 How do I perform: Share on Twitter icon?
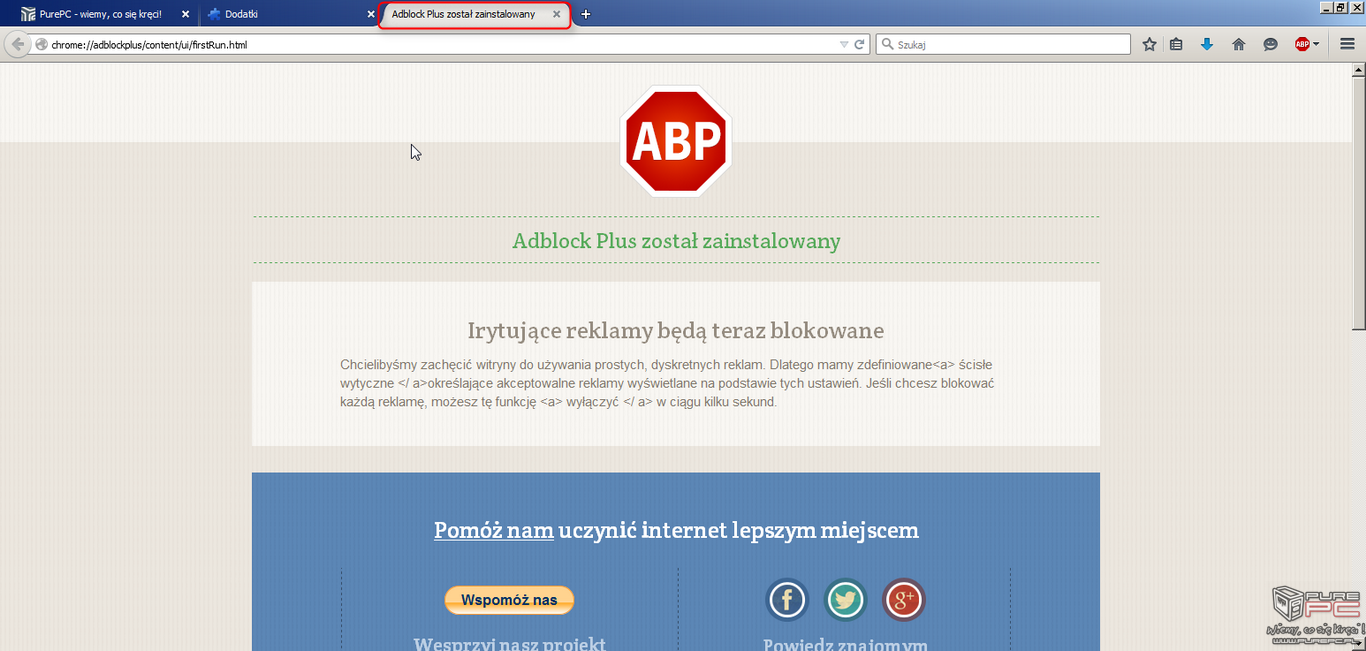pos(846,600)
